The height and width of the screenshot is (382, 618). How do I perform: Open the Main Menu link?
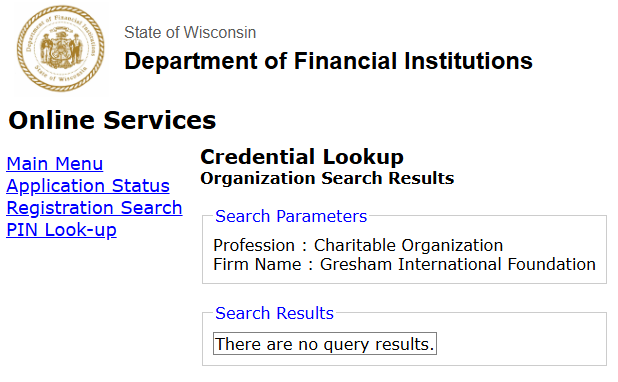pos(55,164)
